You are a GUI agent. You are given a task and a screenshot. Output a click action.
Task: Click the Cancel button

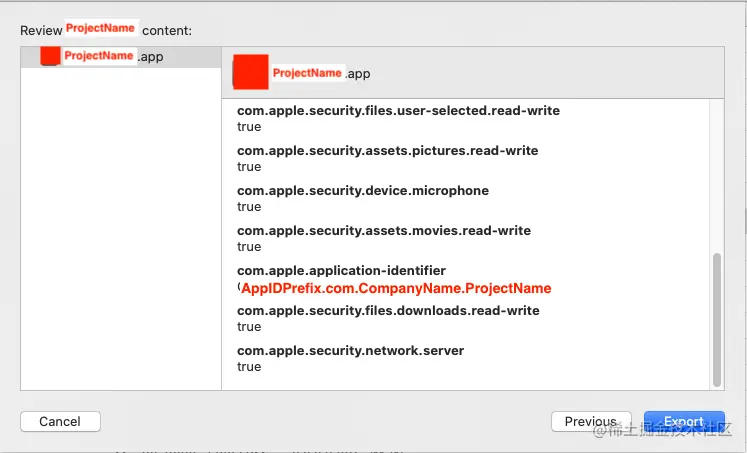pos(61,422)
